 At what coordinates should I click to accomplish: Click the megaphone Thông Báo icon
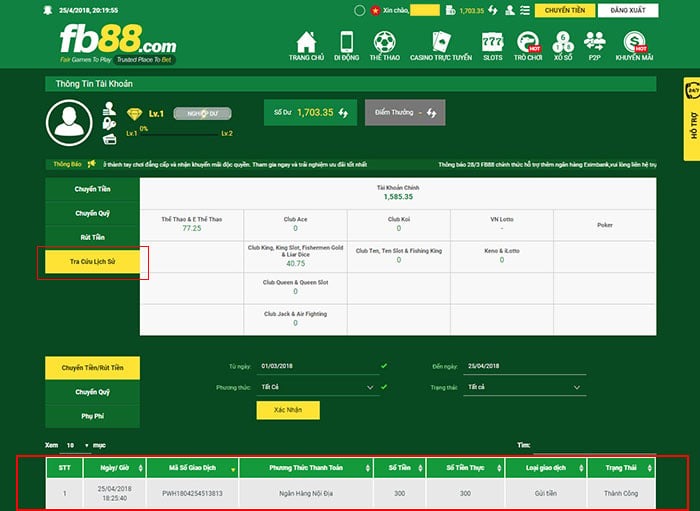coord(92,164)
